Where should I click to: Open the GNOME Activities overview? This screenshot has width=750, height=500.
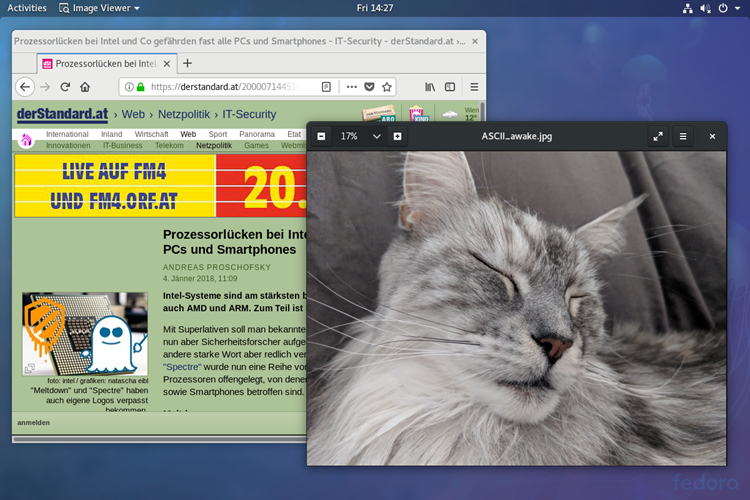(x=27, y=8)
